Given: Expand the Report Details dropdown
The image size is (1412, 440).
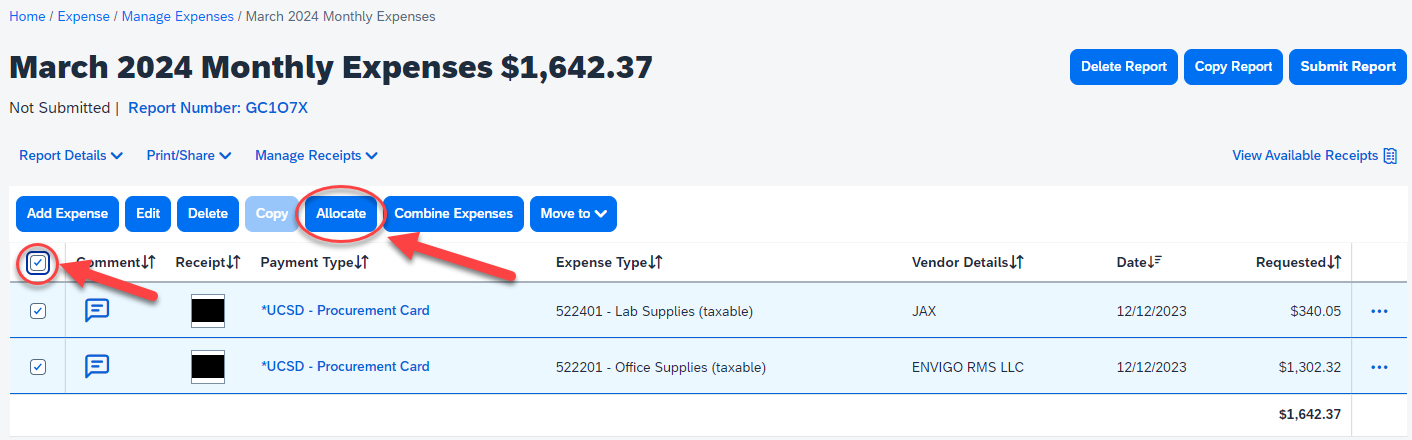Looking at the screenshot, I should (x=71, y=156).
